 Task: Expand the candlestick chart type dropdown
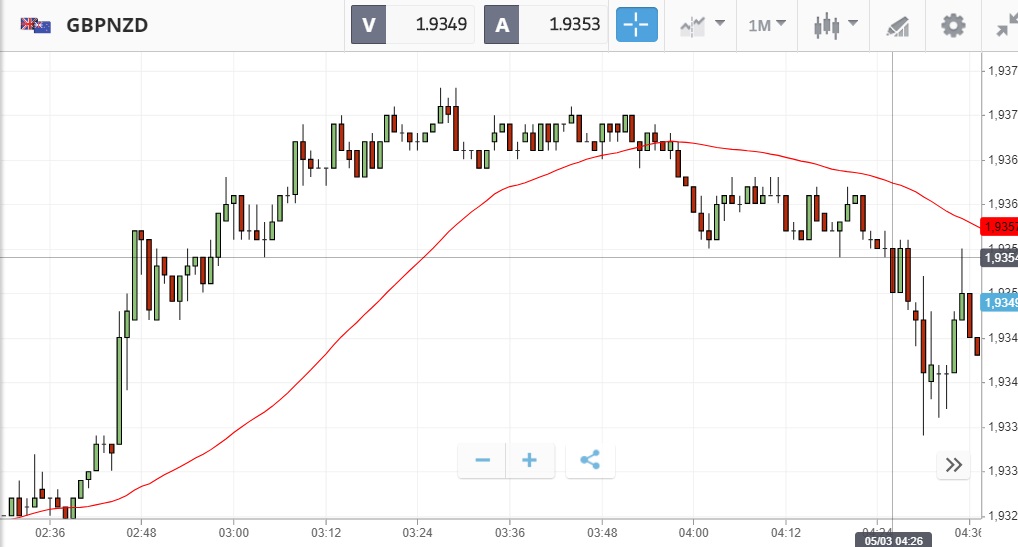click(836, 25)
